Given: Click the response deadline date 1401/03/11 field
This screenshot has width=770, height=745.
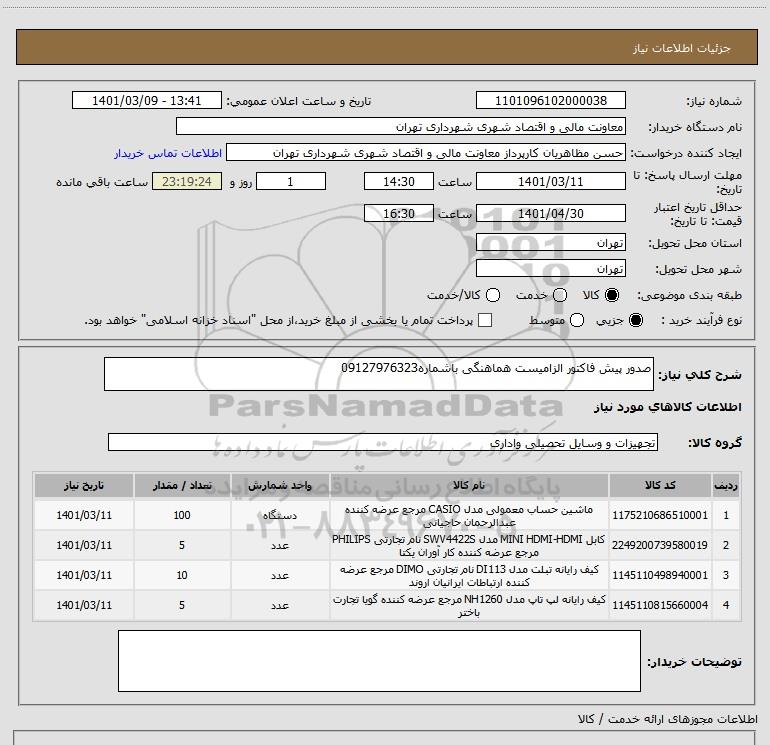Looking at the screenshot, I should tap(550, 181).
